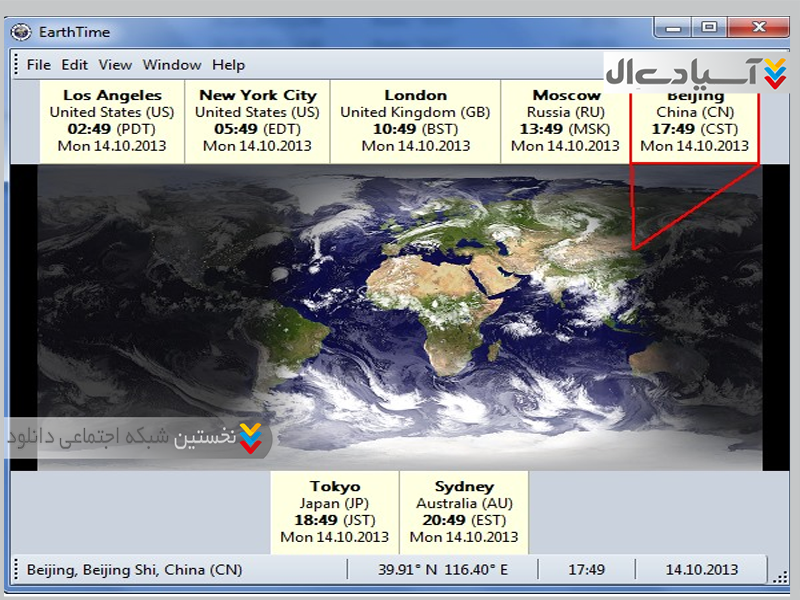Open the View menu

coord(115,65)
